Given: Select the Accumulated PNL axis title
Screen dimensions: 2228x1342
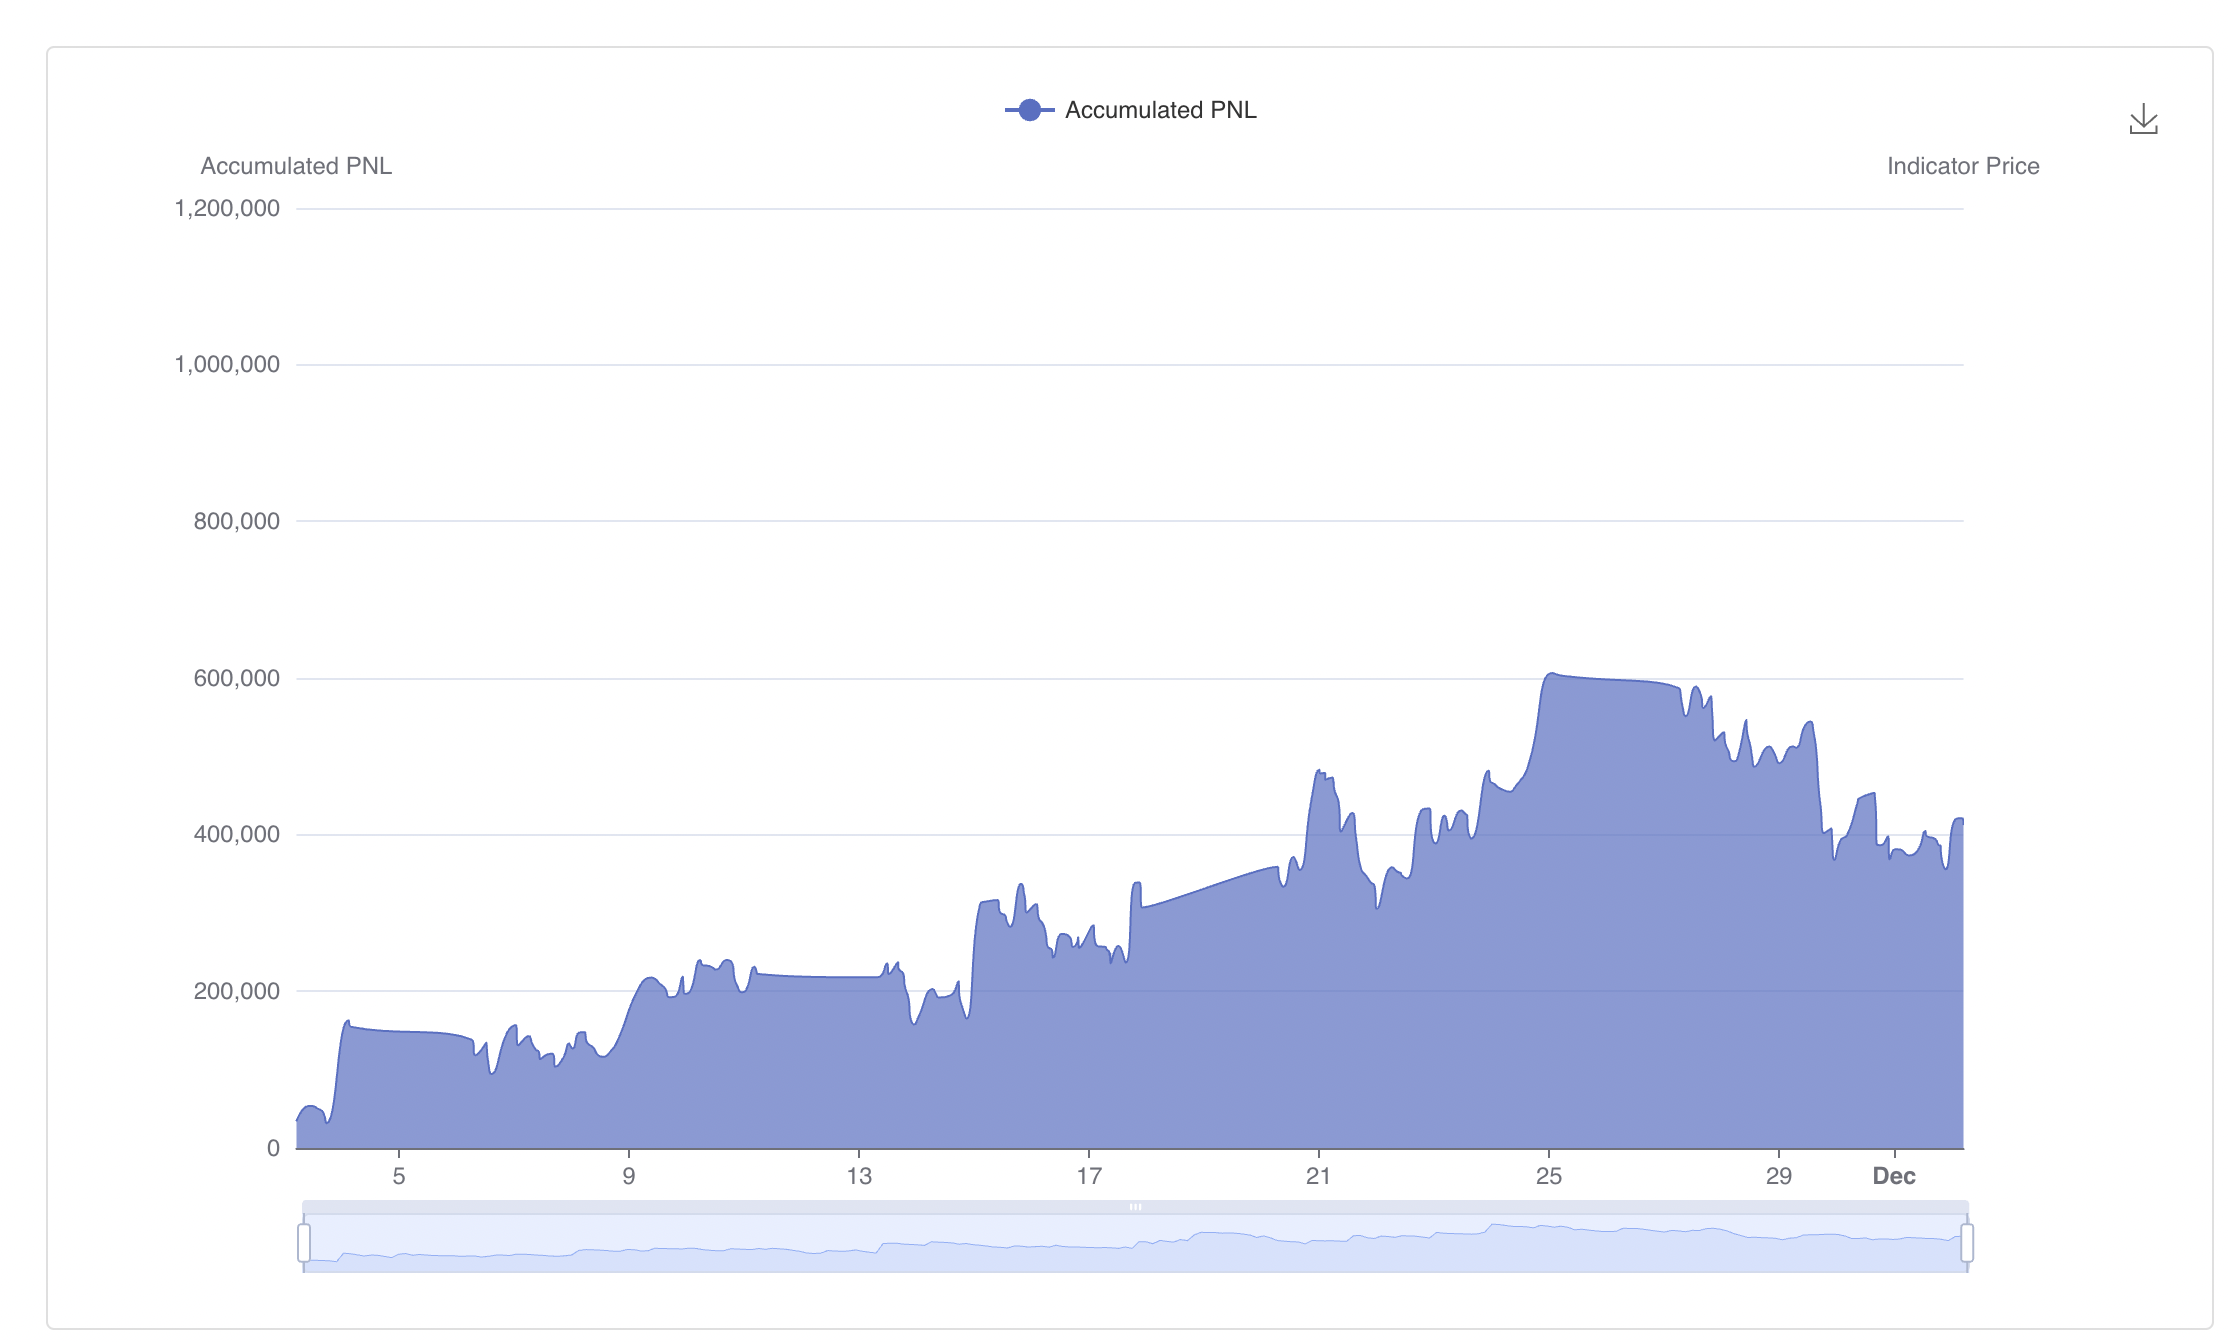Looking at the screenshot, I should [x=296, y=166].
